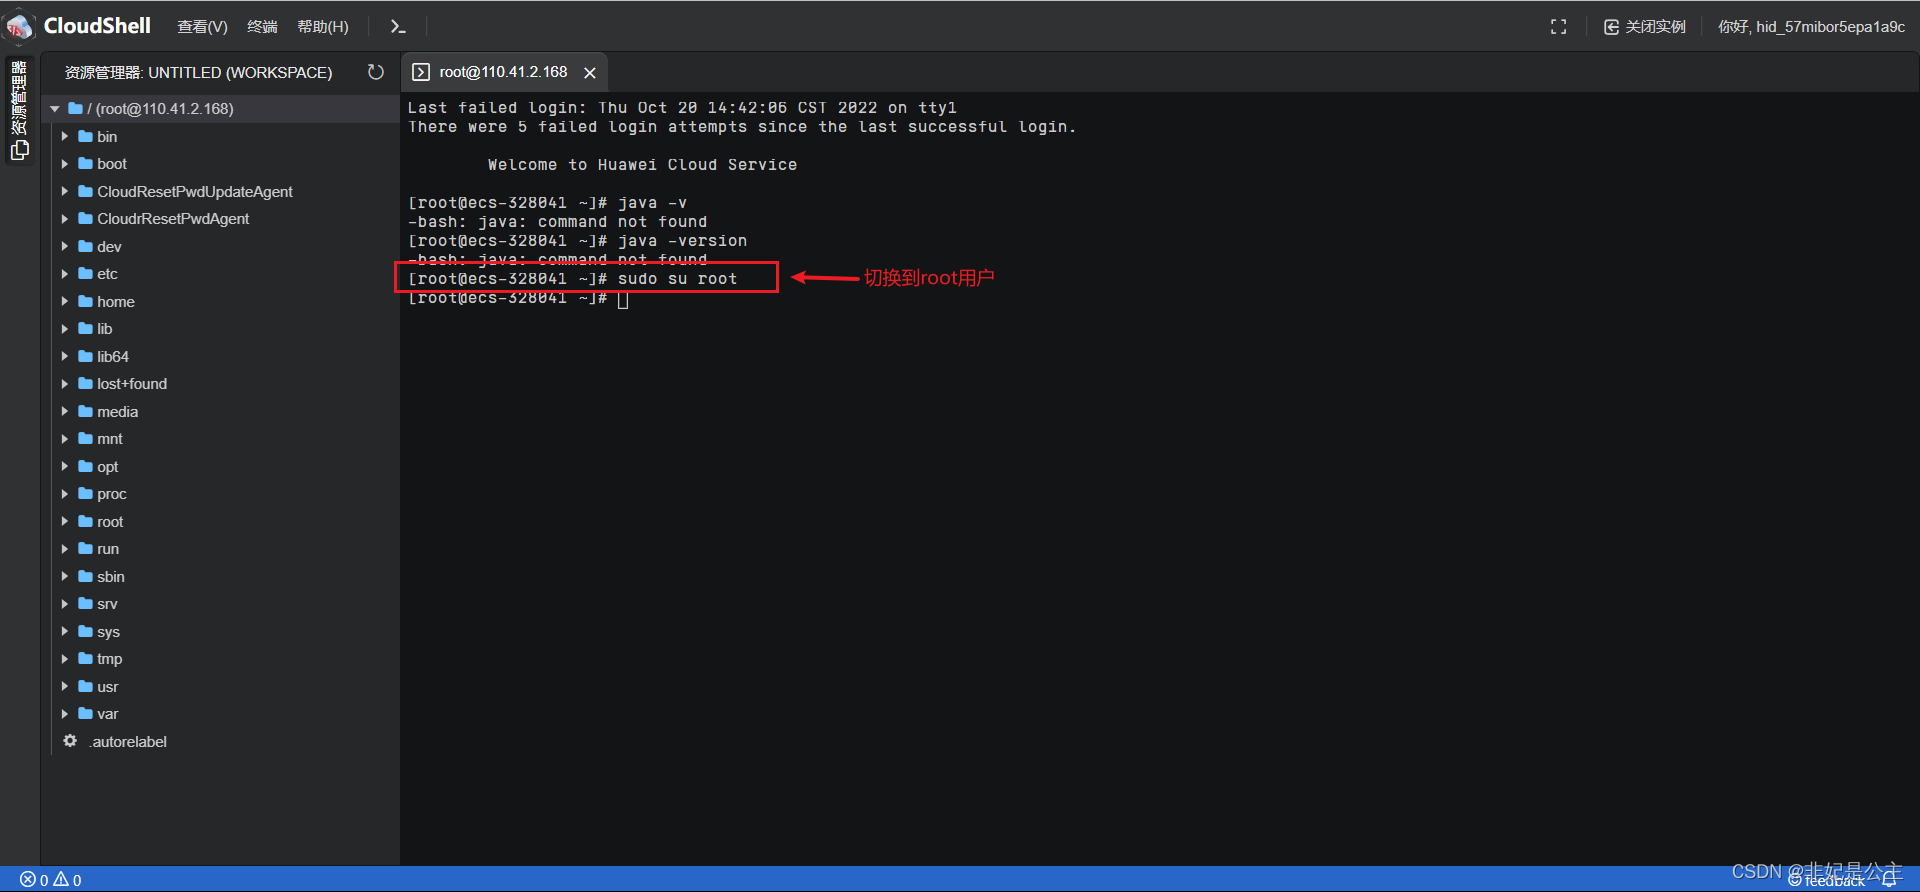Select the usr folder label
This screenshot has width=1920, height=892.
[x=107, y=687]
